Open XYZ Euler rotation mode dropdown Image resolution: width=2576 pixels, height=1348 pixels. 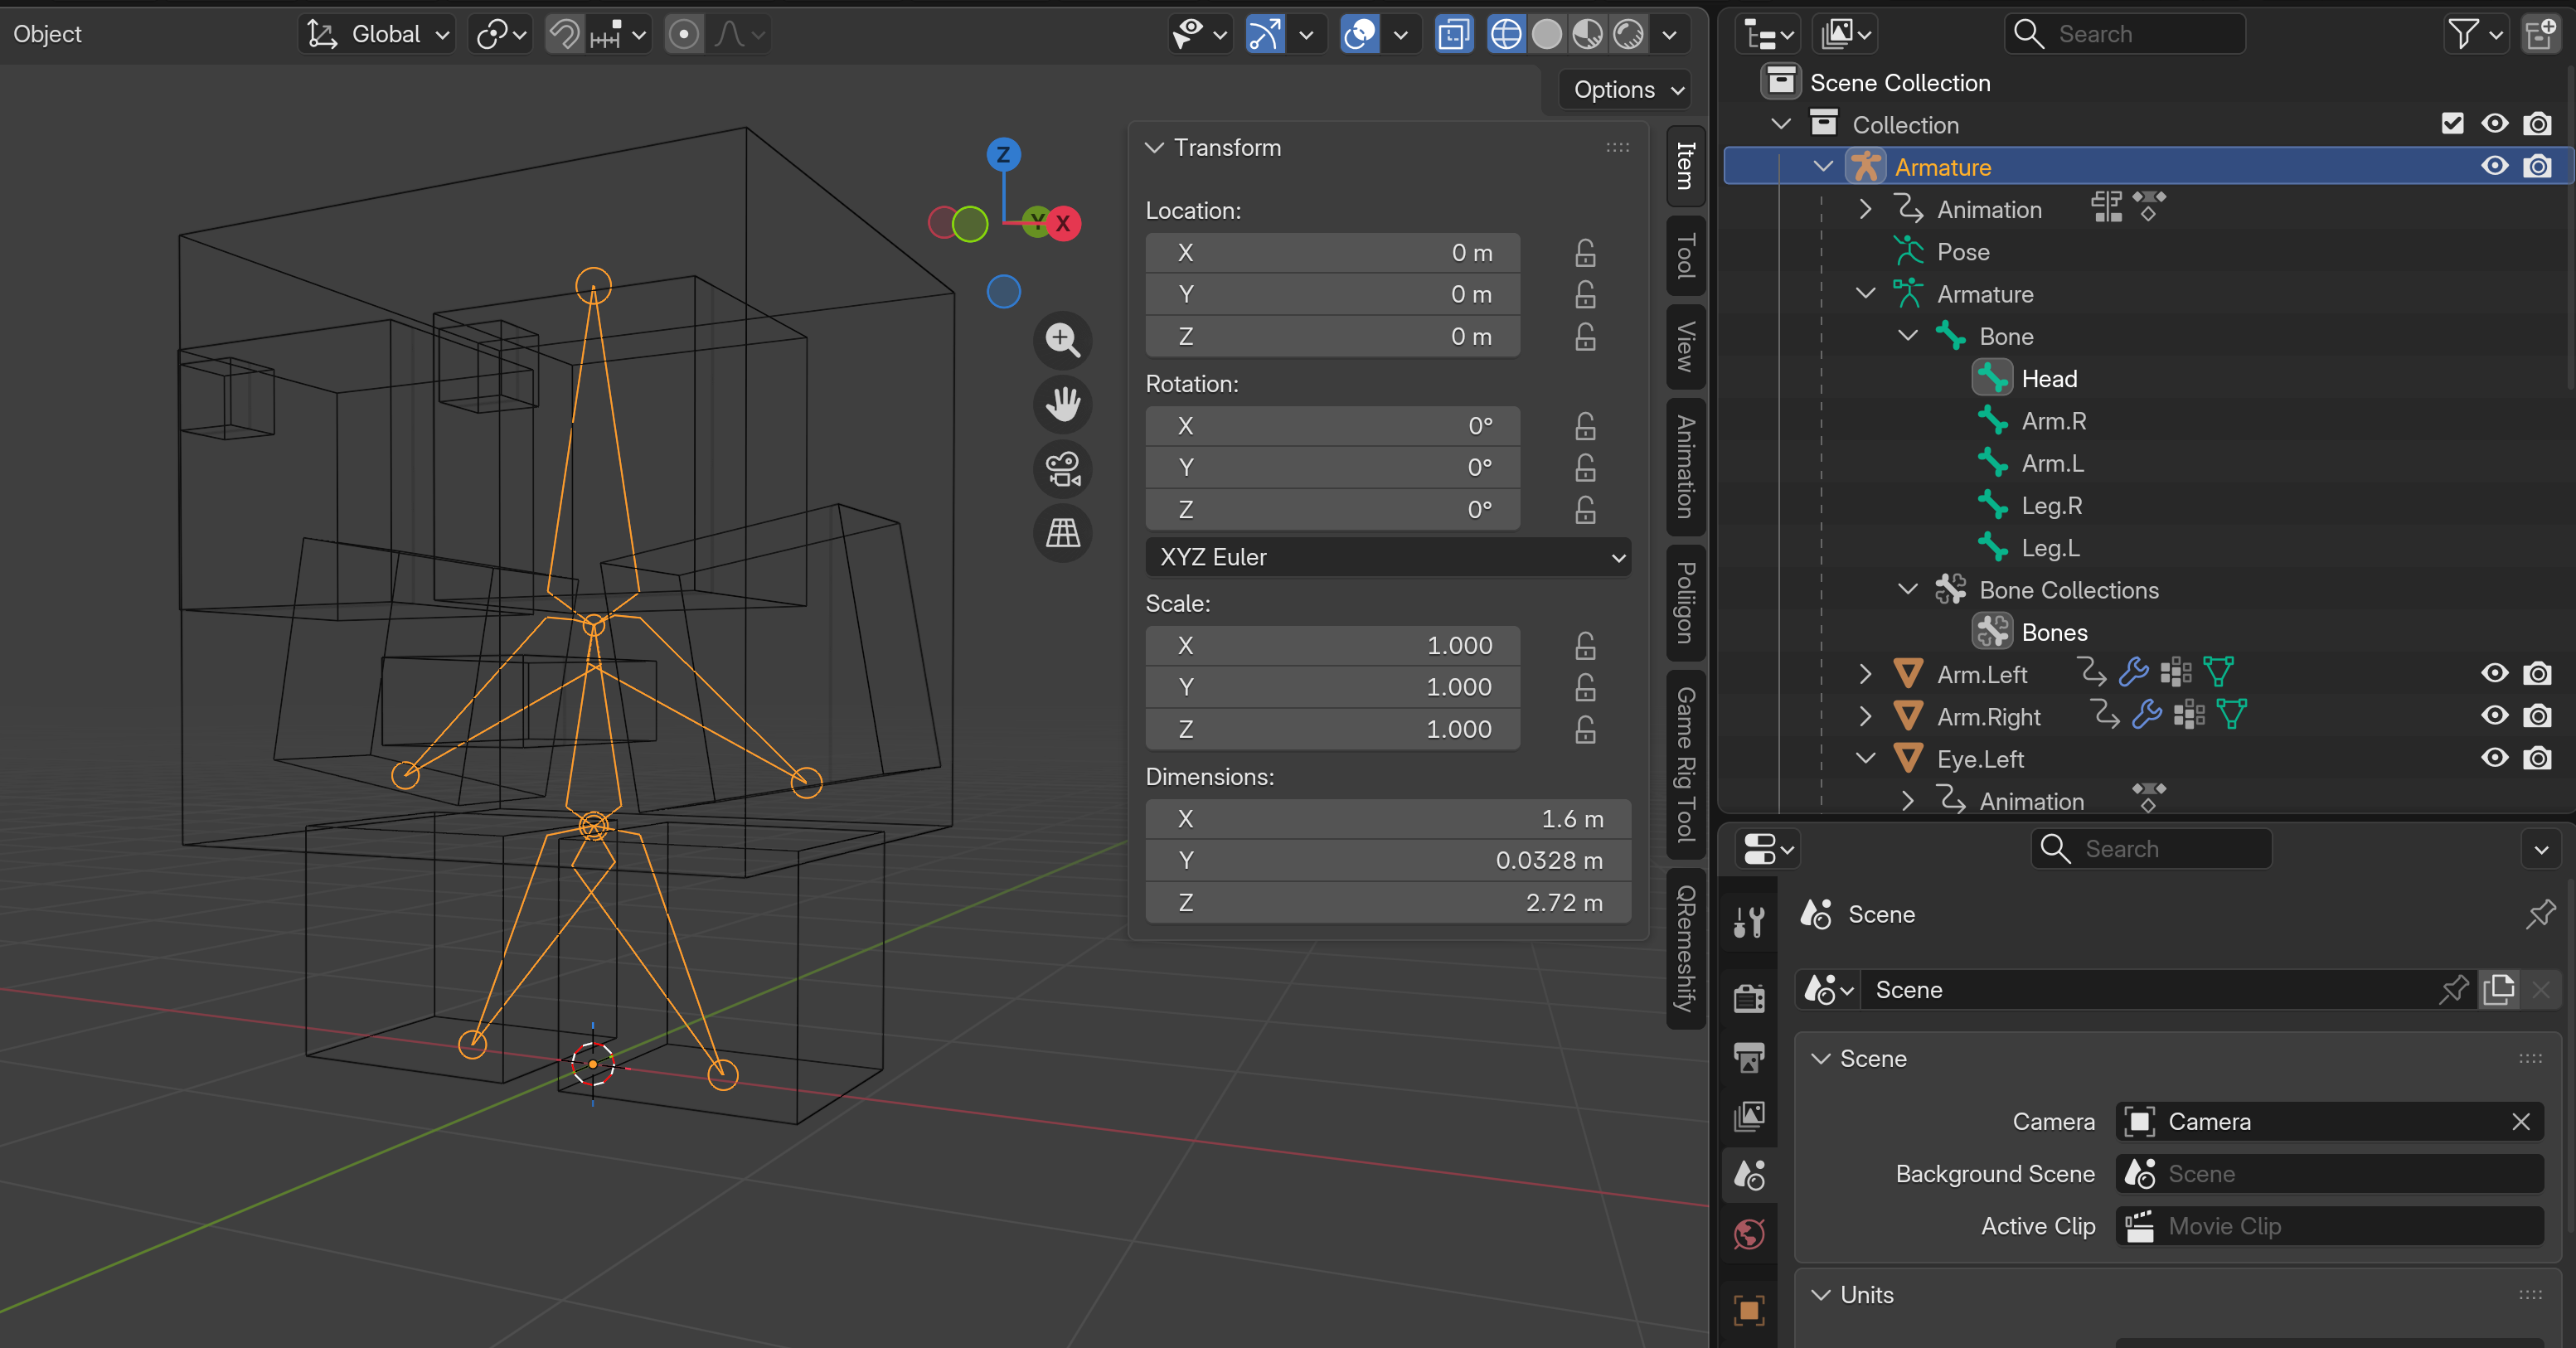pos(1387,557)
